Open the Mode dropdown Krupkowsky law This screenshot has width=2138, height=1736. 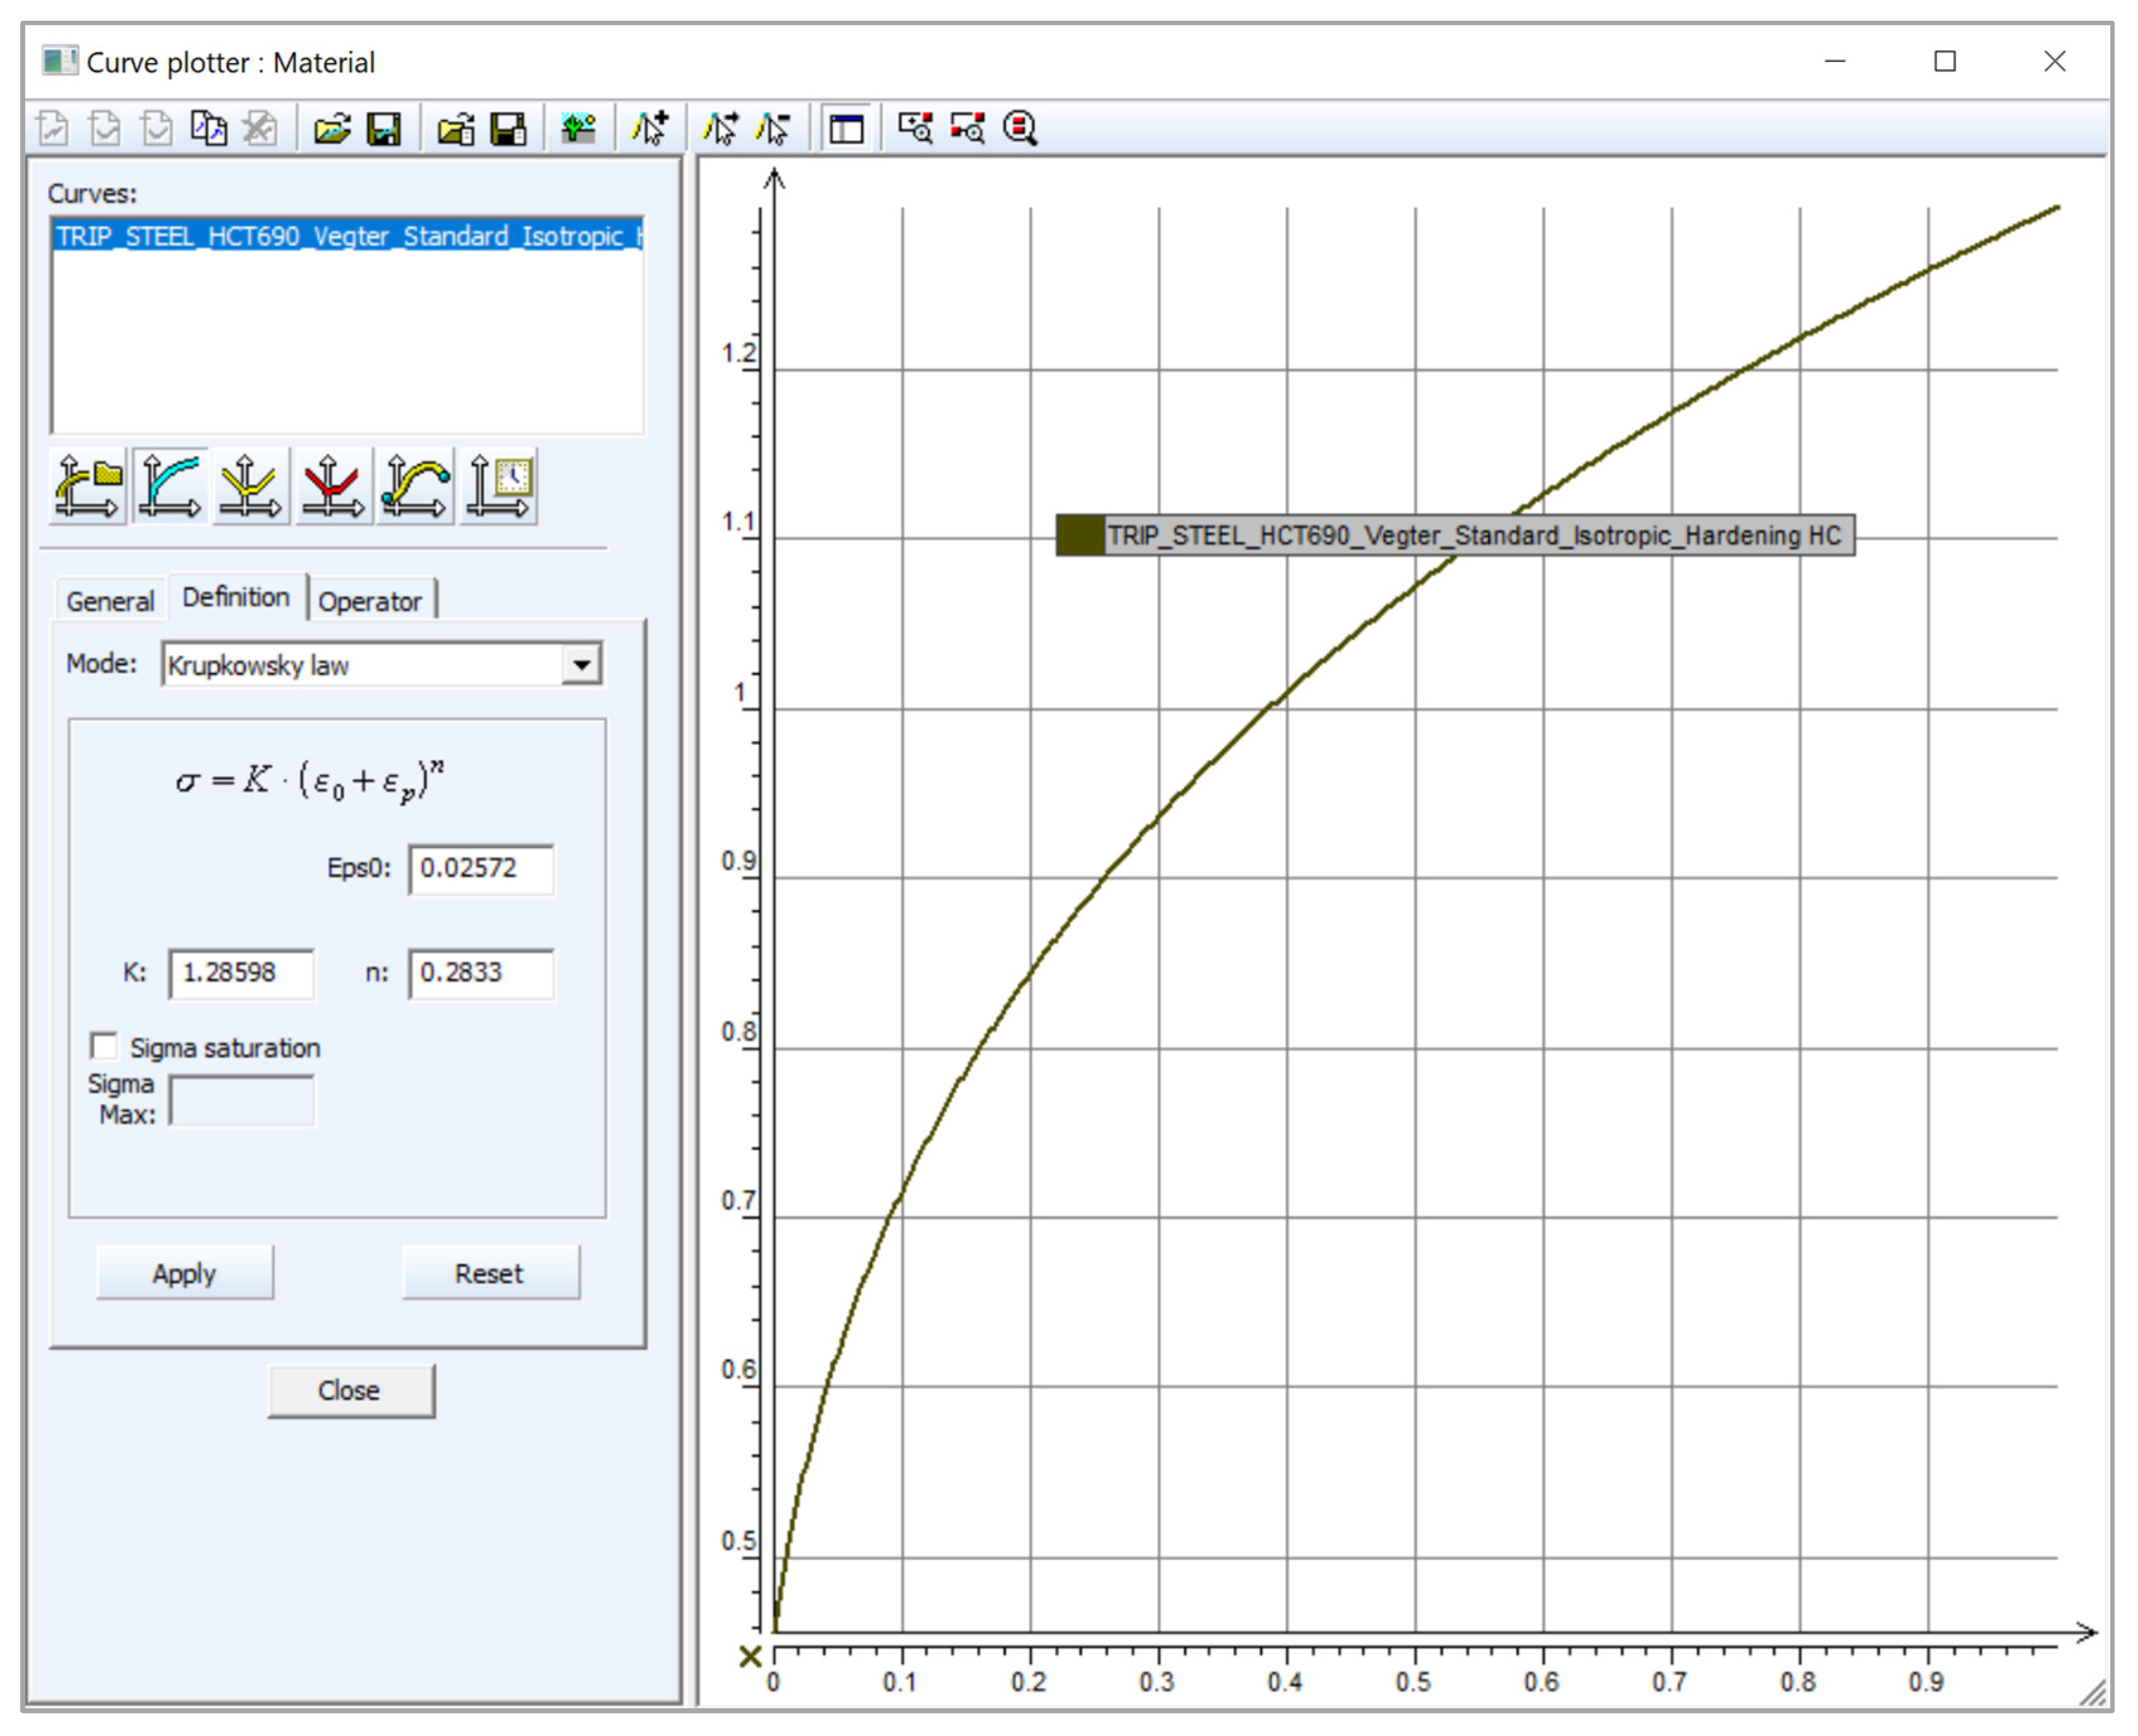[581, 664]
